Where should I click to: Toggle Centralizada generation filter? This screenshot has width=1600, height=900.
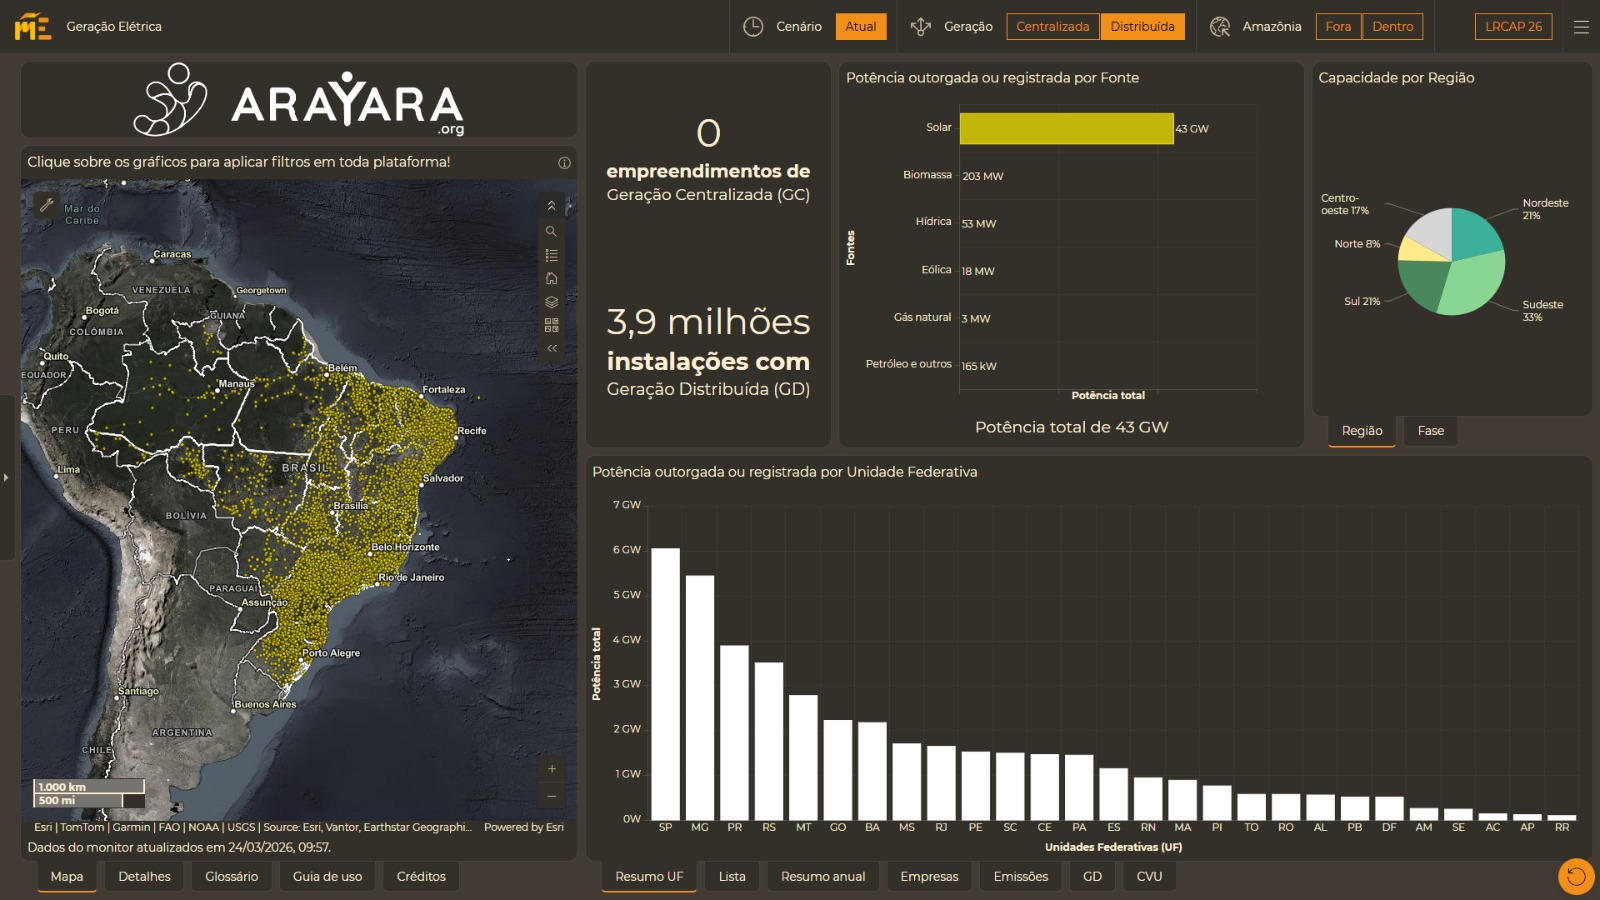[x=1052, y=27]
